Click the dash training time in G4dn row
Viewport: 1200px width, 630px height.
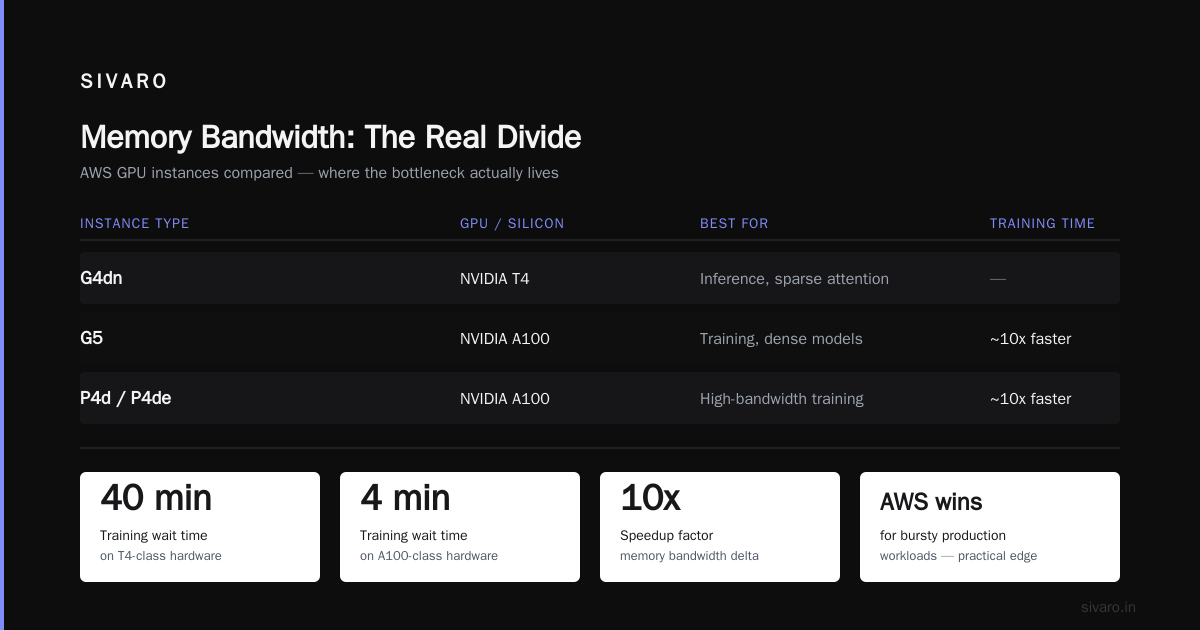pyautogui.click(x=998, y=279)
